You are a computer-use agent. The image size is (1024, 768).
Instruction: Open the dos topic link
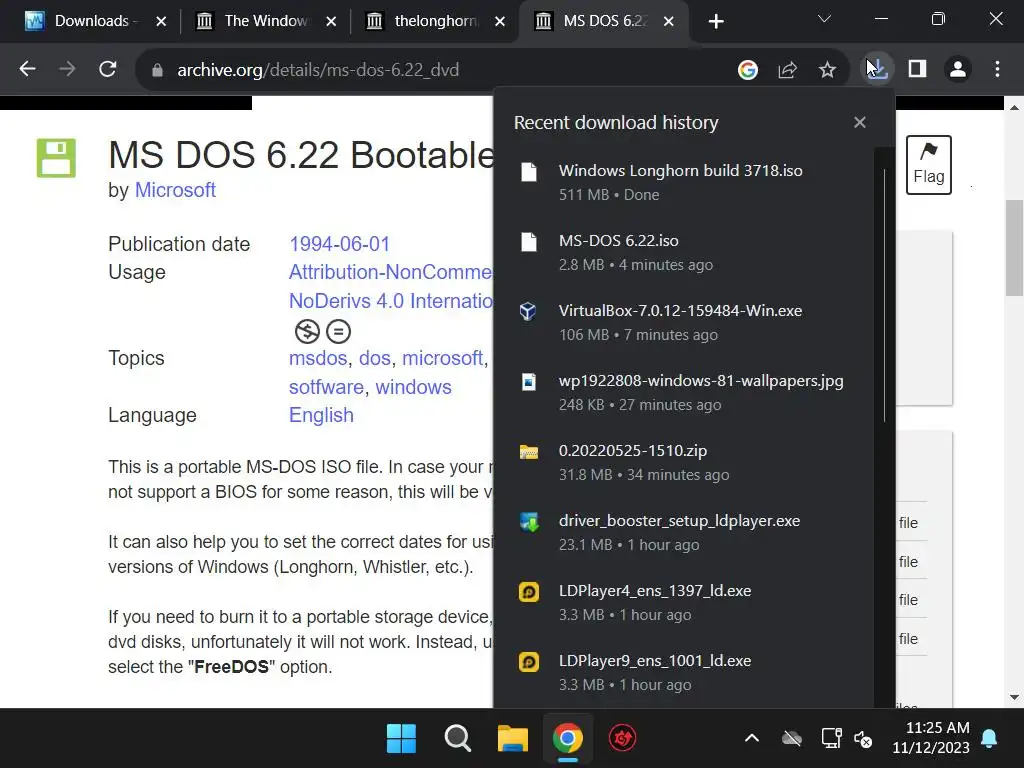[375, 358]
